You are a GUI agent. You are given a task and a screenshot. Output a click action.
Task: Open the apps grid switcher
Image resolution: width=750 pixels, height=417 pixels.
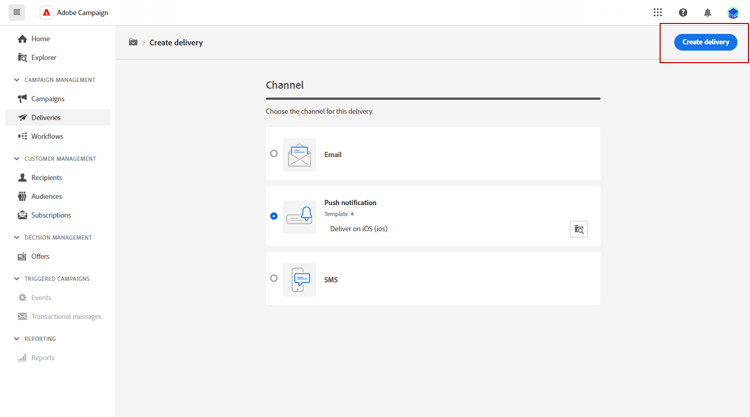658,13
